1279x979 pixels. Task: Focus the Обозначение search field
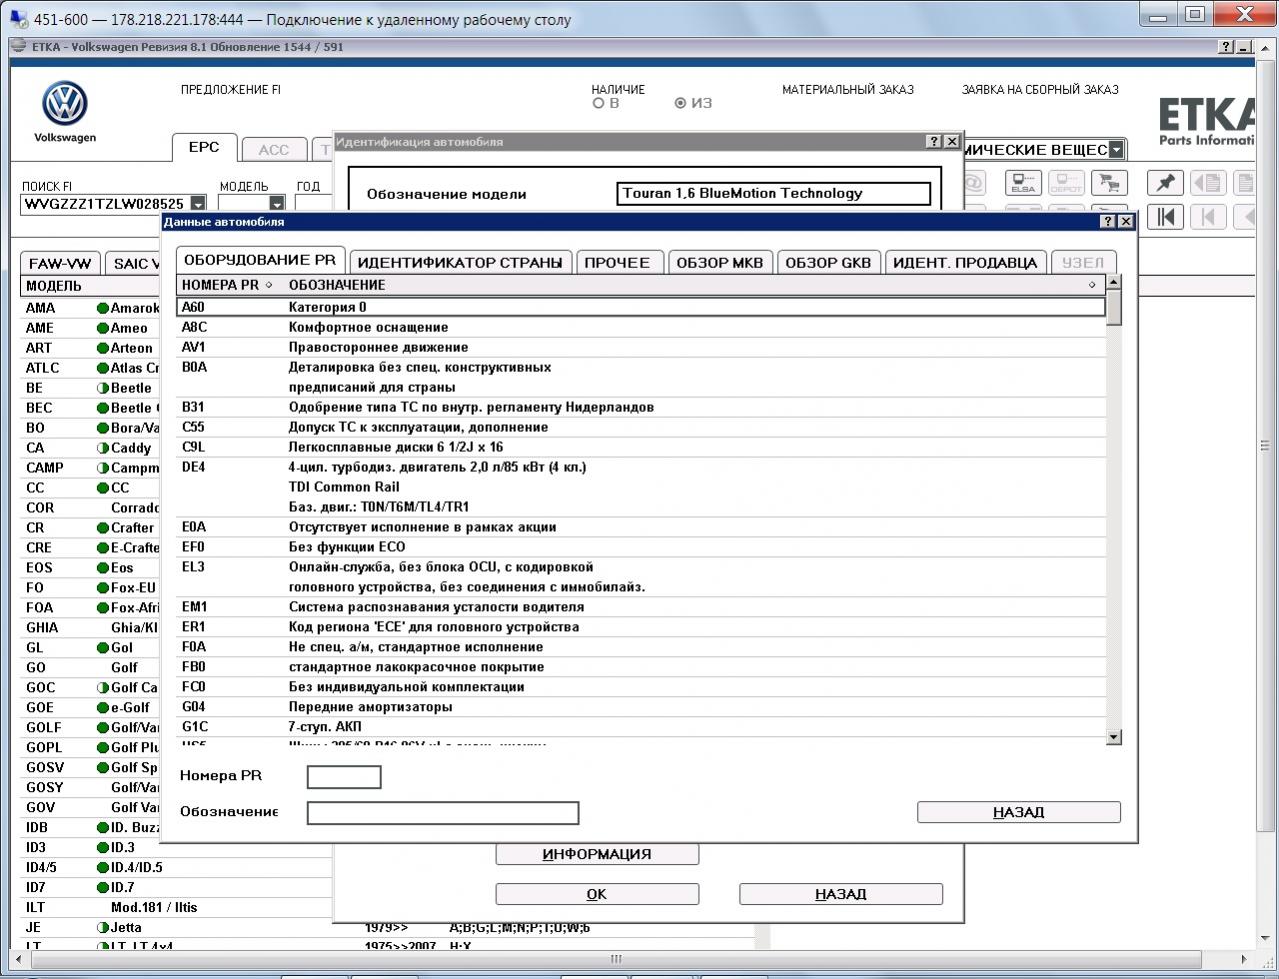click(x=443, y=813)
